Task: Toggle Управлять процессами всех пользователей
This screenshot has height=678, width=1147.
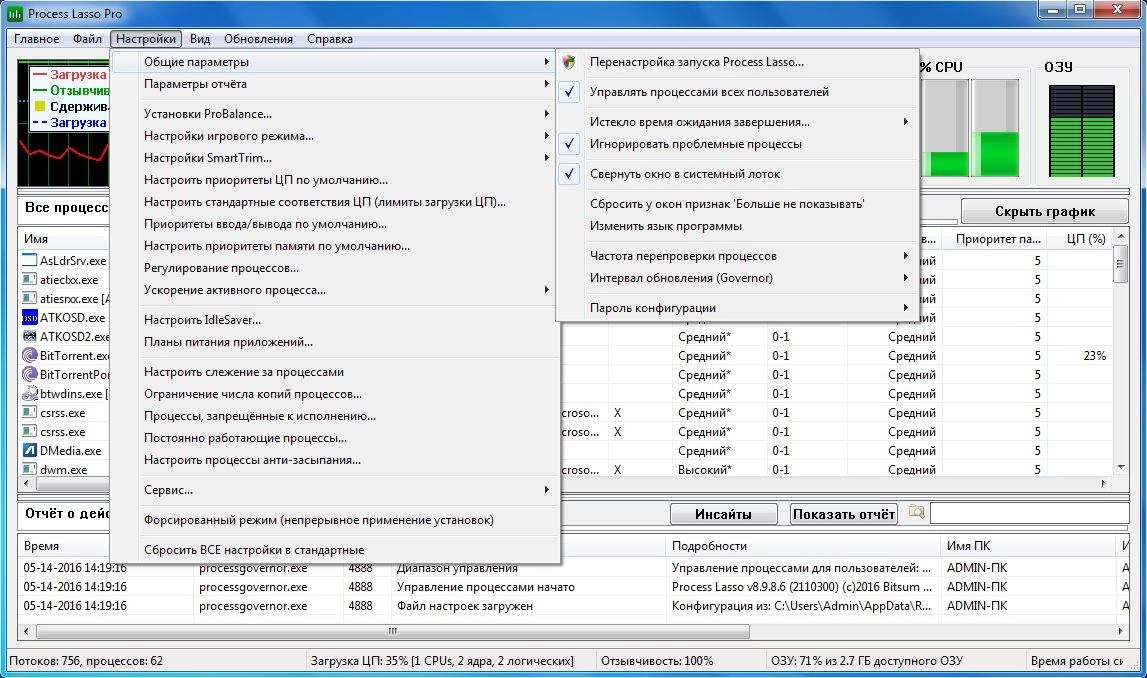Action: coord(737,92)
